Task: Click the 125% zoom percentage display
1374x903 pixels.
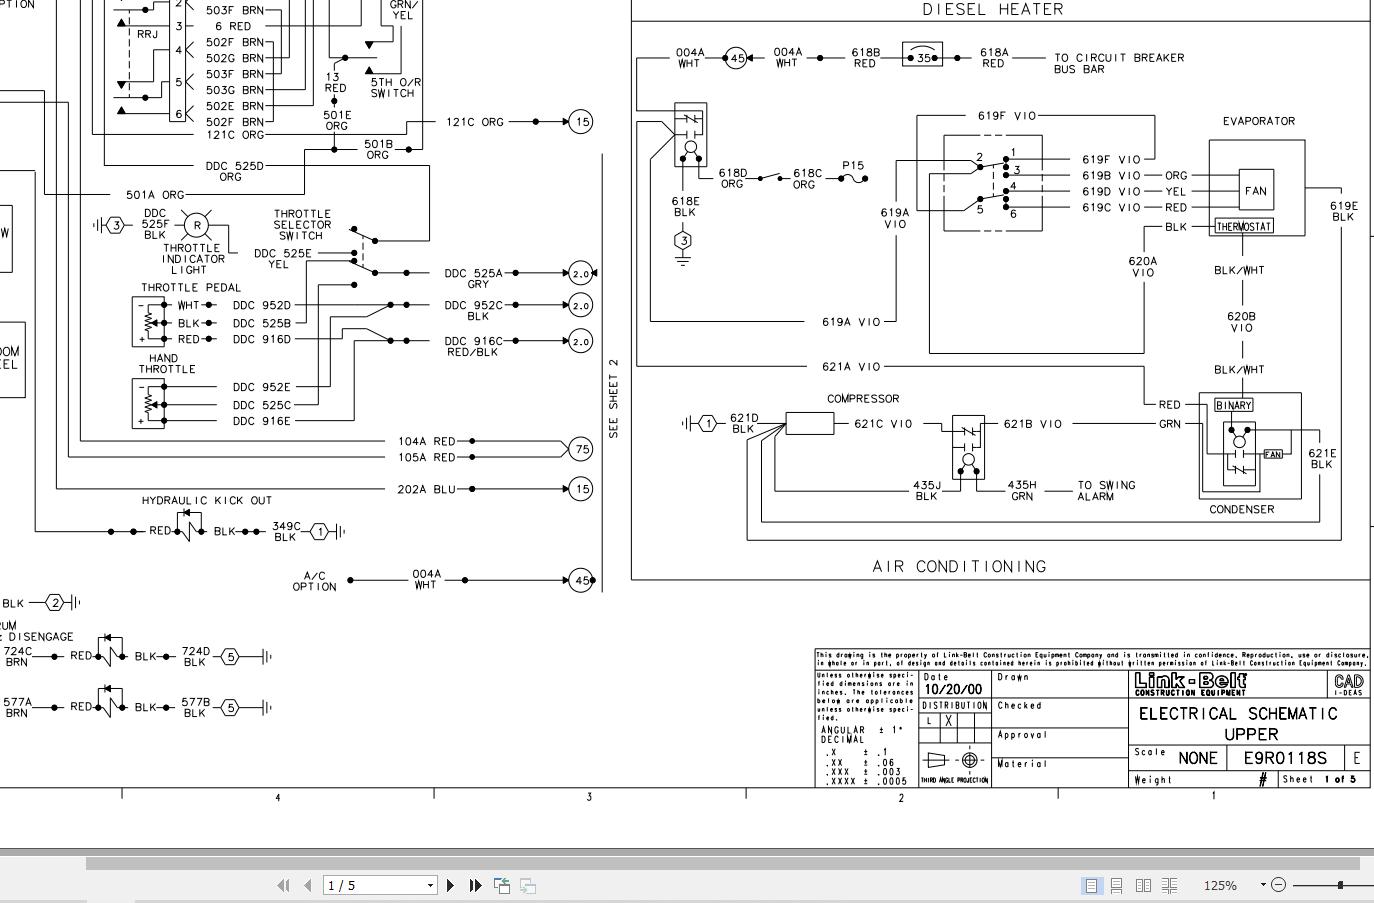Action: click(1220, 885)
